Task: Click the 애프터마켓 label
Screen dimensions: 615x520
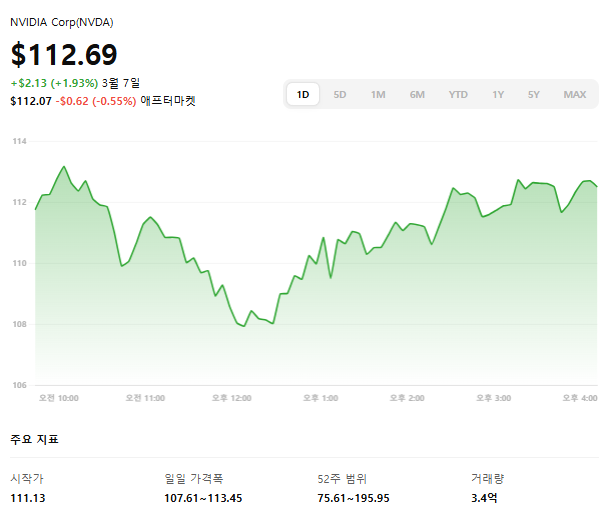Action: coord(168,101)
